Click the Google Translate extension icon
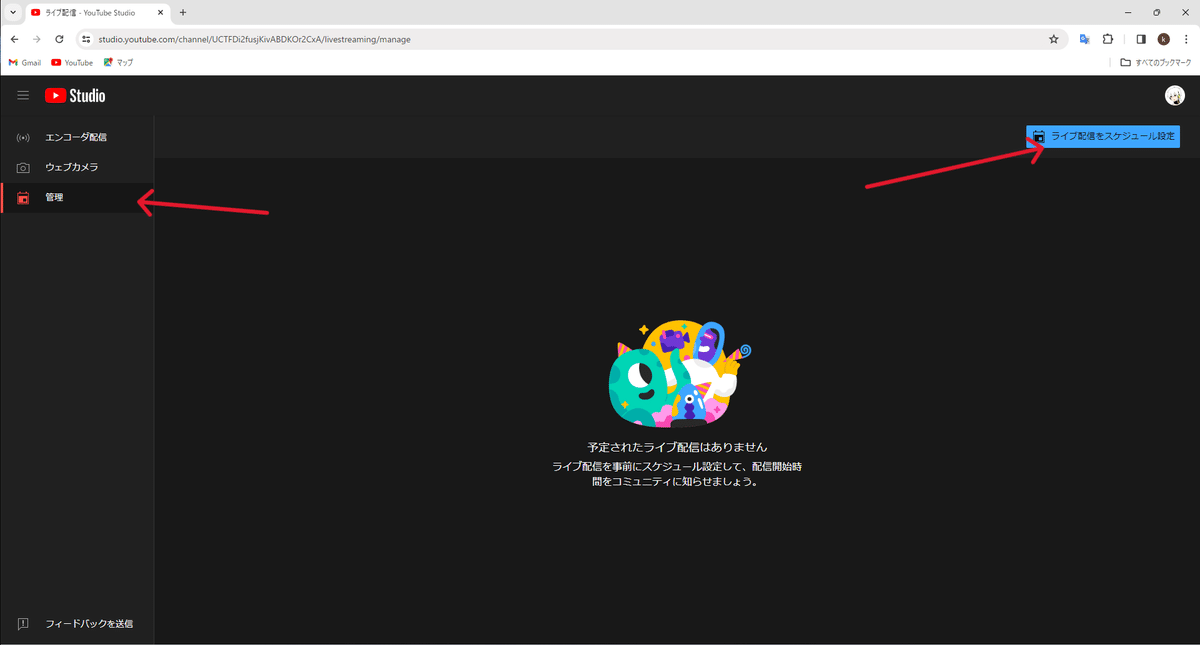 coord(1084,39)
